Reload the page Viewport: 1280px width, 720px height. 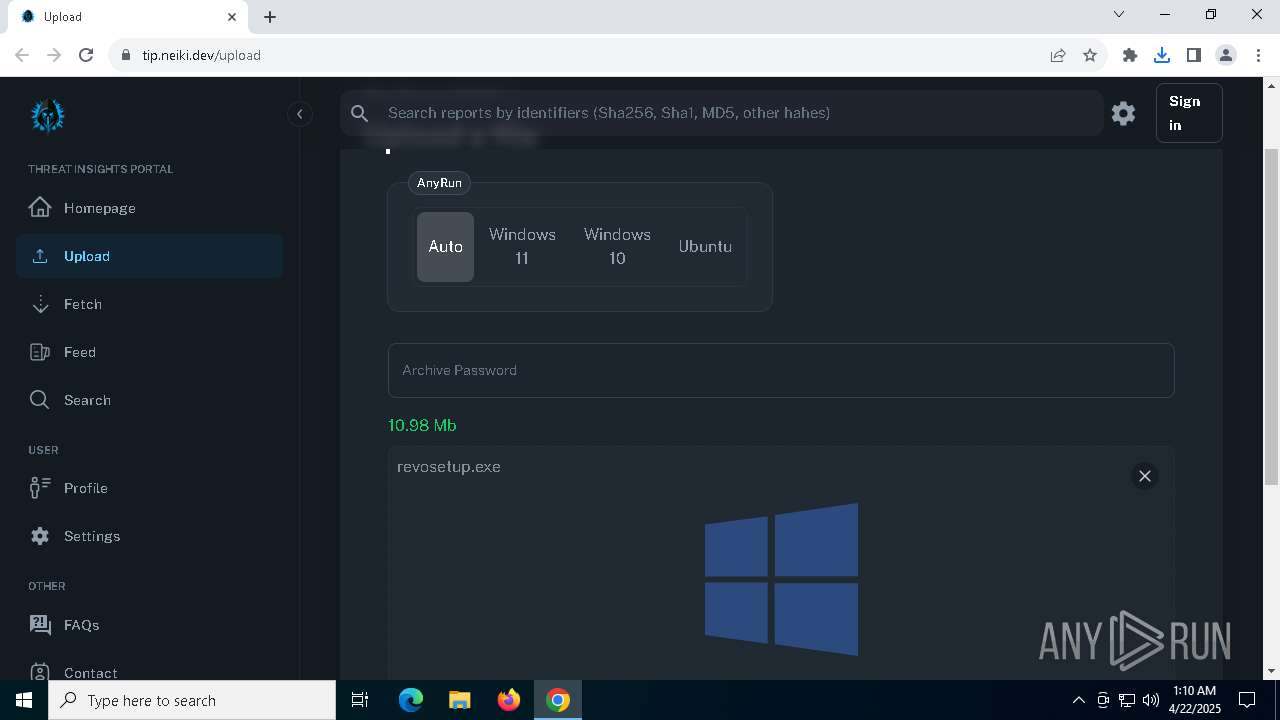[86, 55]
